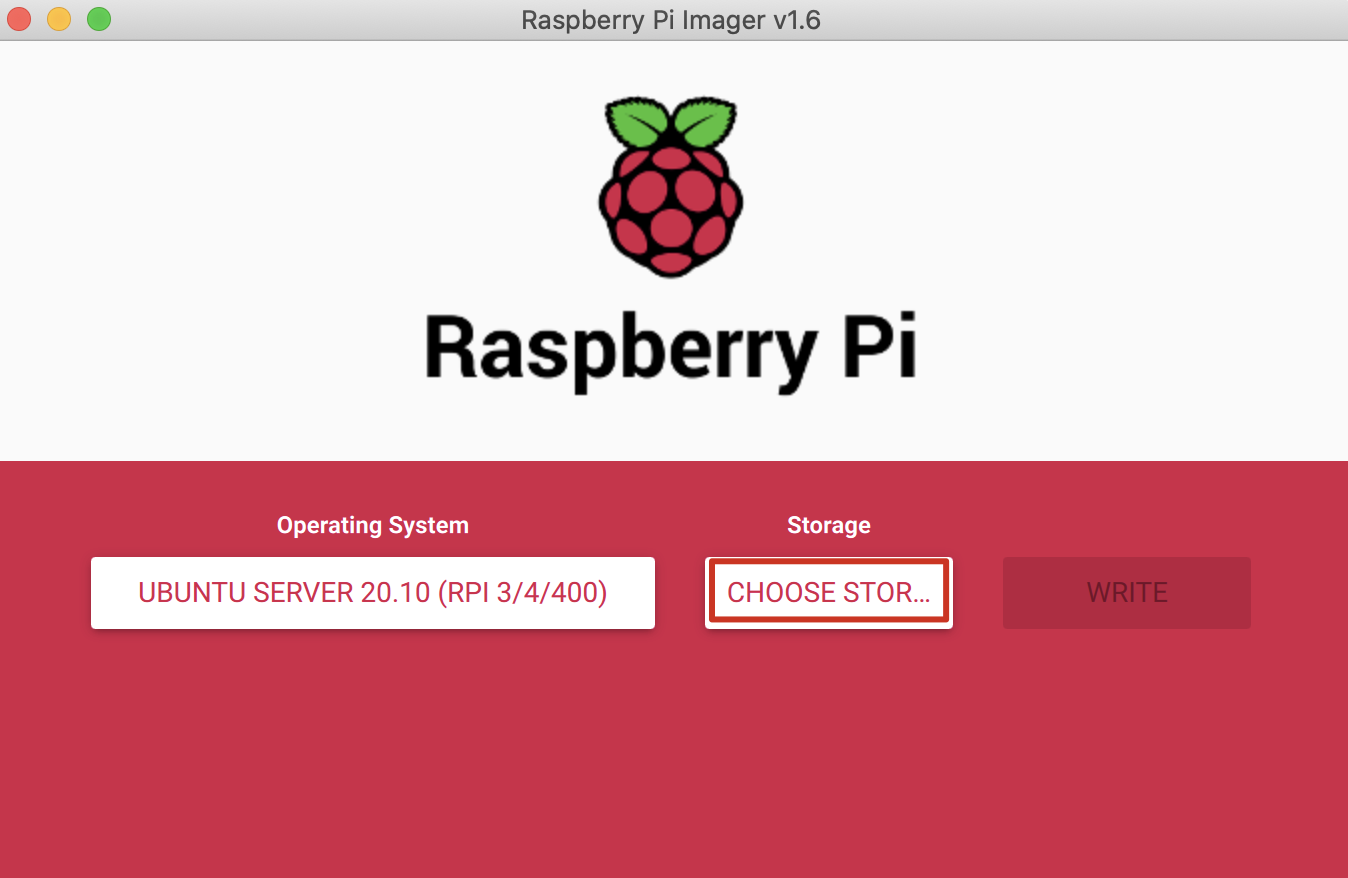Viewport: 1348px width, 878px height.
Task: Click the "Operating System" label
Action: (x=373, y=525)
